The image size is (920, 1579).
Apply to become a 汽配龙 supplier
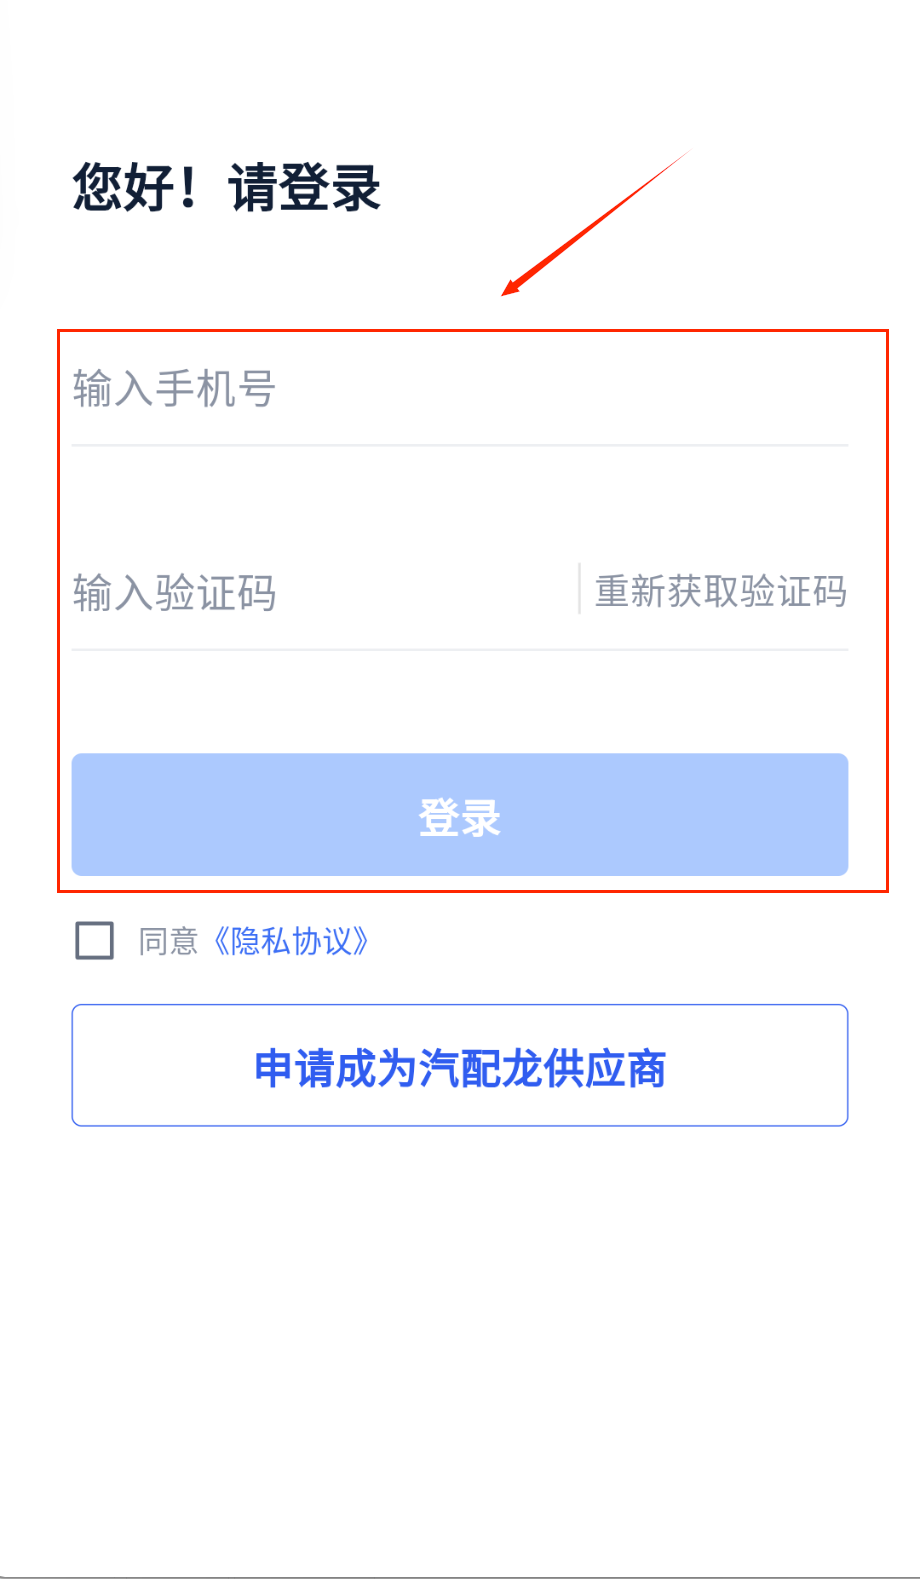click(460, 1066)
